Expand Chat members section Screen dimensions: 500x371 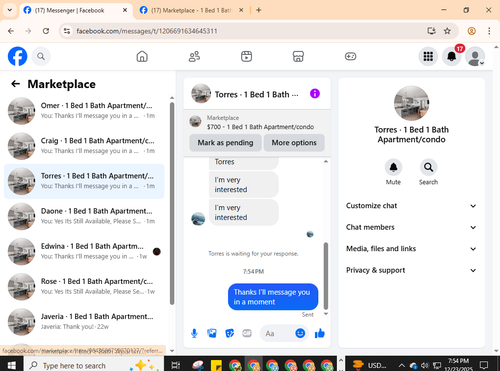click(x=411, y=227)
